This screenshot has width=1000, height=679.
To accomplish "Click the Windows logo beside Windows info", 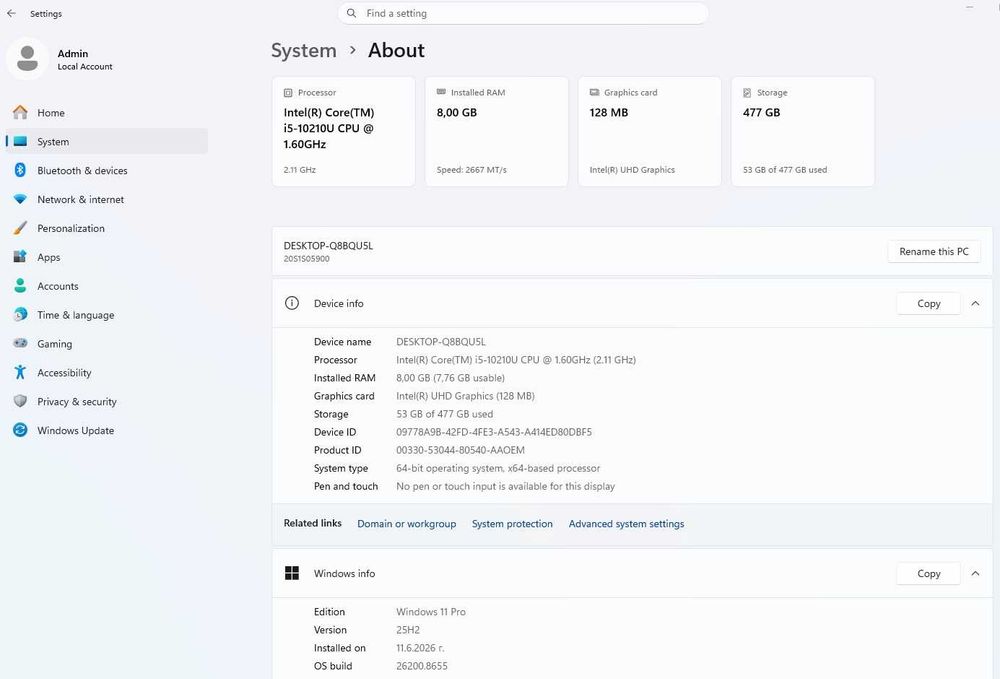I will 292,573.
